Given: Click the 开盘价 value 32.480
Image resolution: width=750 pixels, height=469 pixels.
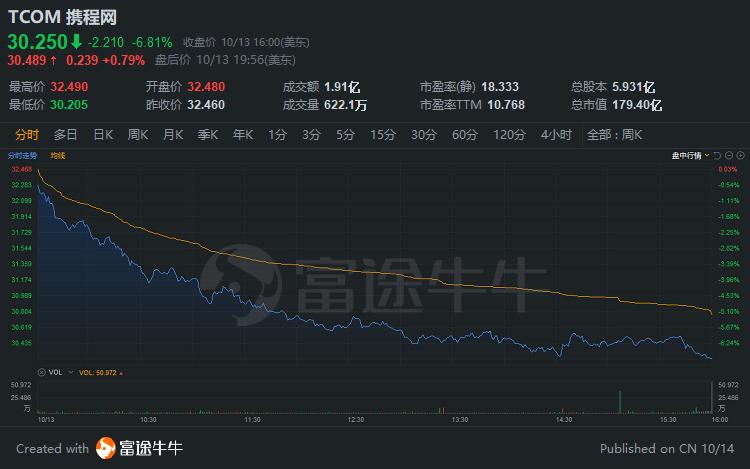Looking at the screenshot, I should click(x=206, y=87).
